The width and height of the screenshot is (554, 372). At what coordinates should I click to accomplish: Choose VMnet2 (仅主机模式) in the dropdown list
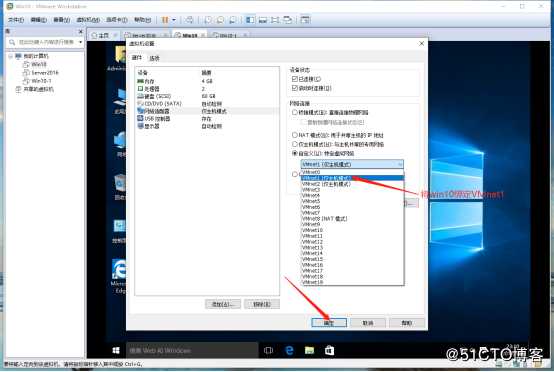[x=352, y=184]
